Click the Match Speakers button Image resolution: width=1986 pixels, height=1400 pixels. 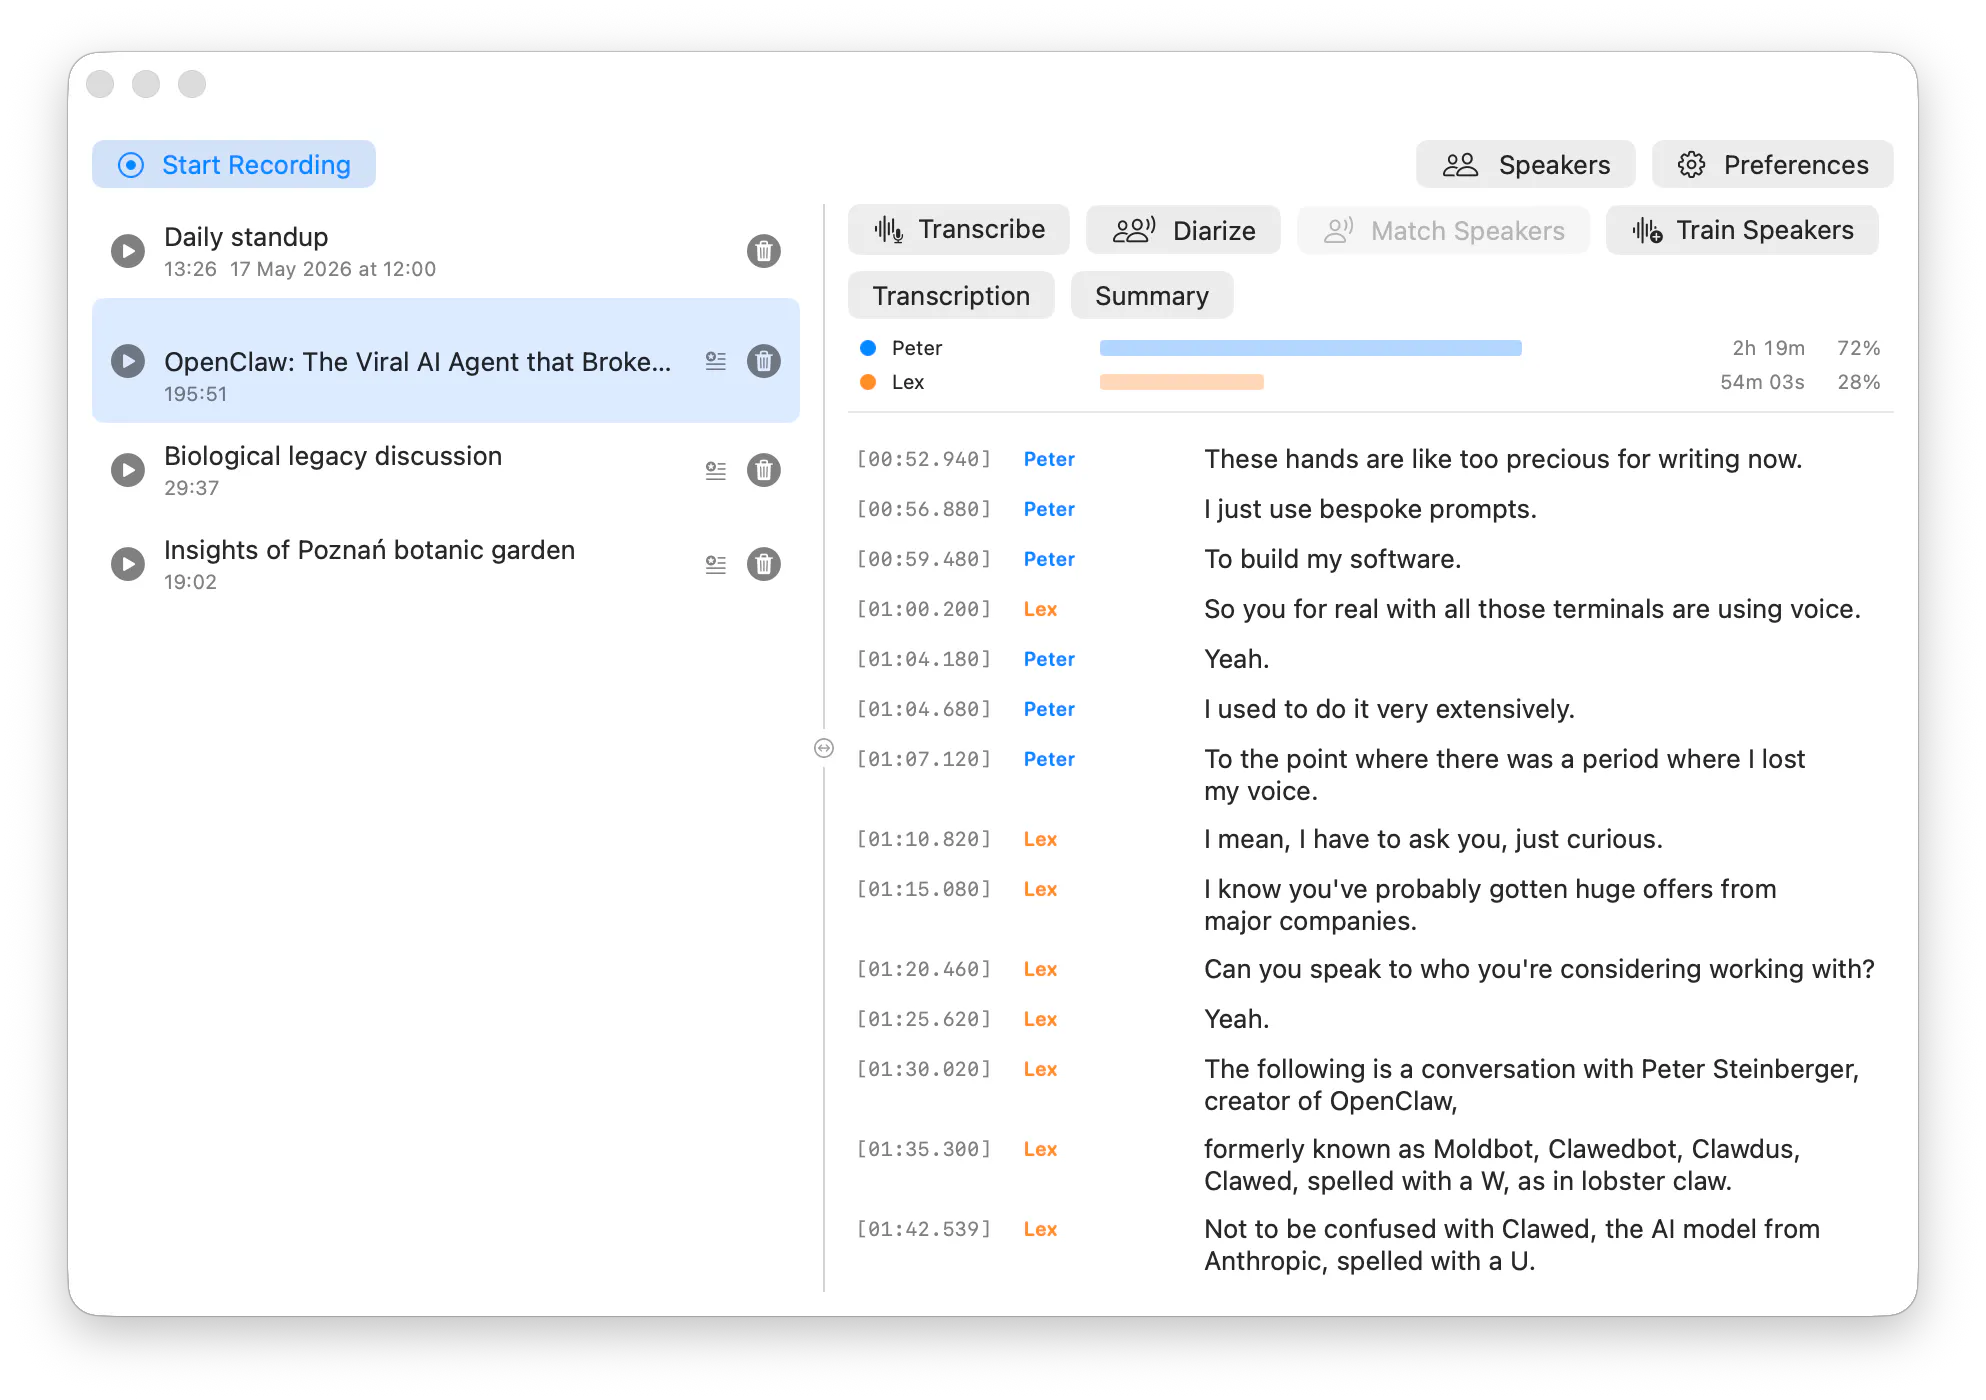point(1444,230)
